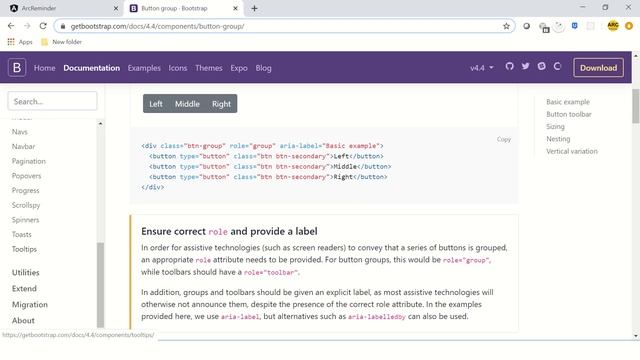
Task: Reload the page
Action: pyautogui.click(x=43, y=26)
